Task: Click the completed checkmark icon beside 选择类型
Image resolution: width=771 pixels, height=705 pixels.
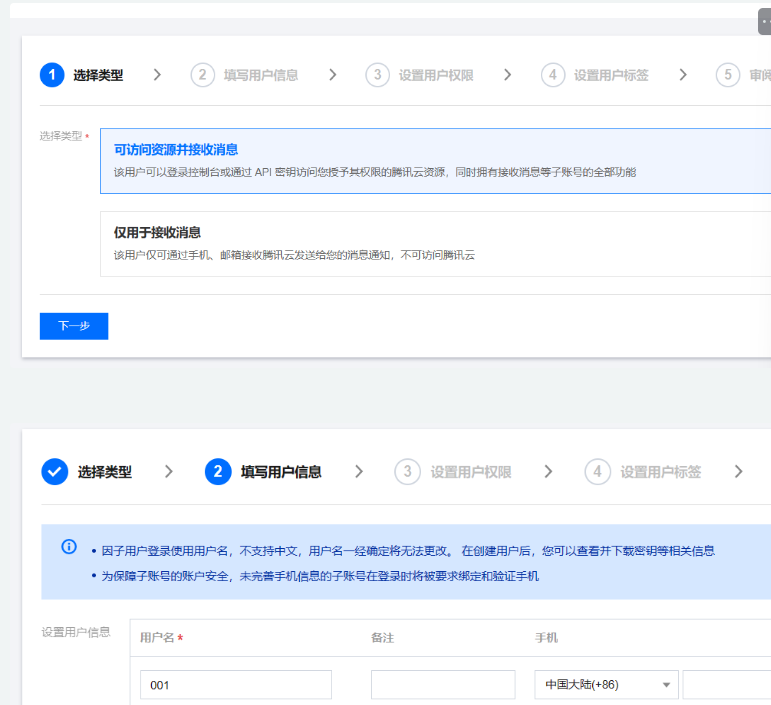Action: 55,472
